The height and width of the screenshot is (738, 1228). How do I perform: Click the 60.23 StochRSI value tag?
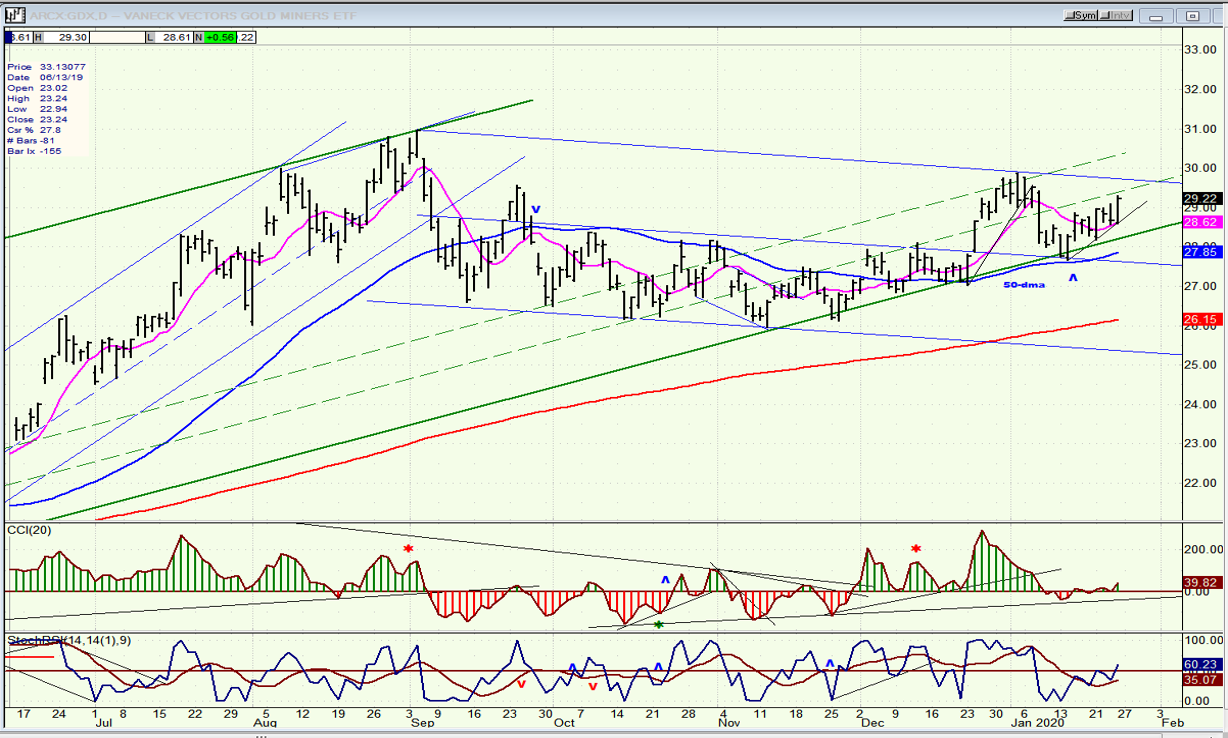[1200, 663]
